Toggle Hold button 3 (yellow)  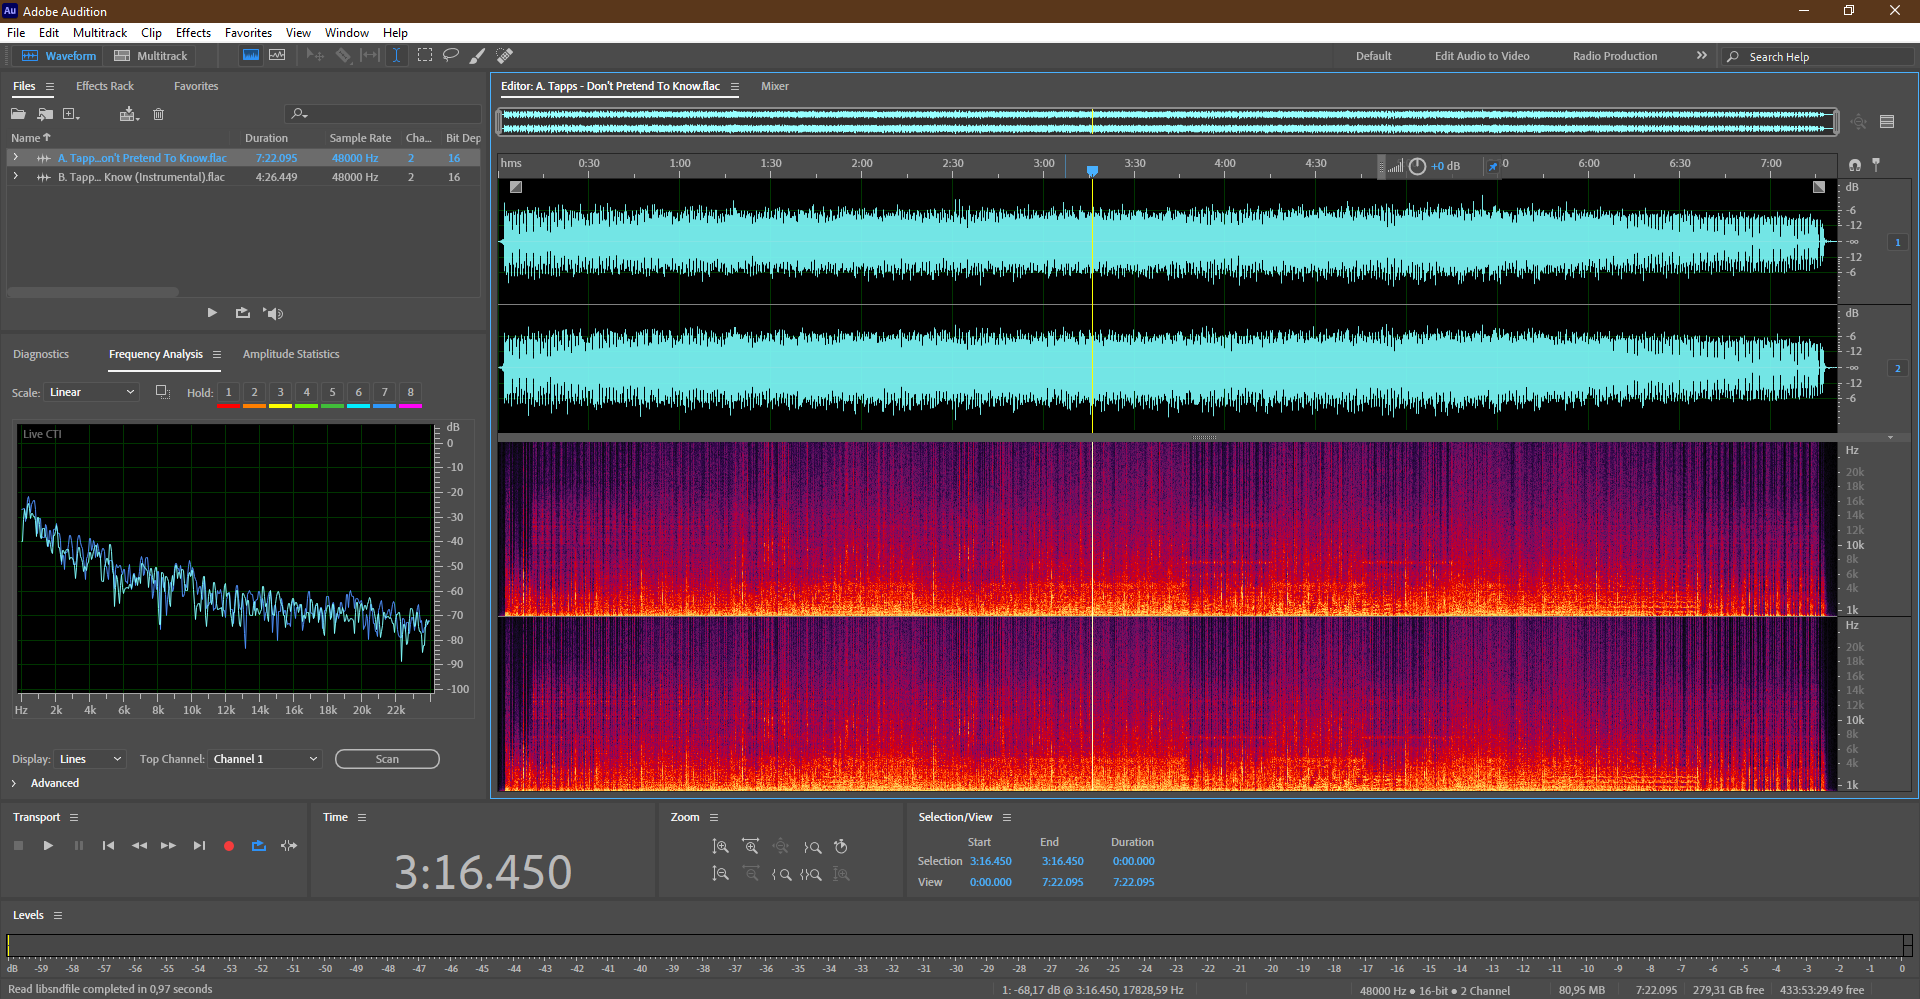280,393
